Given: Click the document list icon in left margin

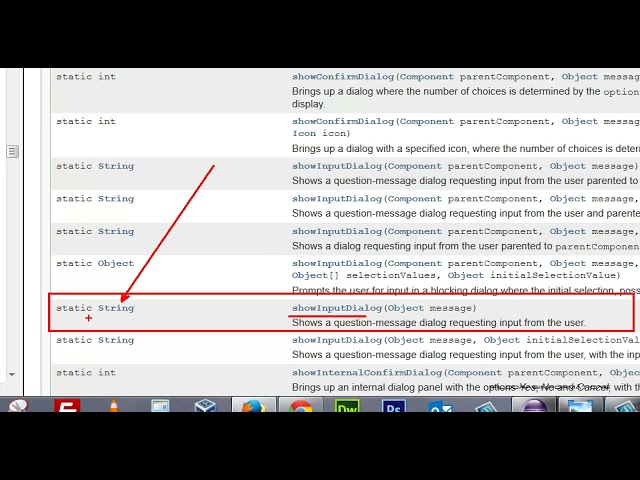Looking at the screenshot, I should coord(12,151).
